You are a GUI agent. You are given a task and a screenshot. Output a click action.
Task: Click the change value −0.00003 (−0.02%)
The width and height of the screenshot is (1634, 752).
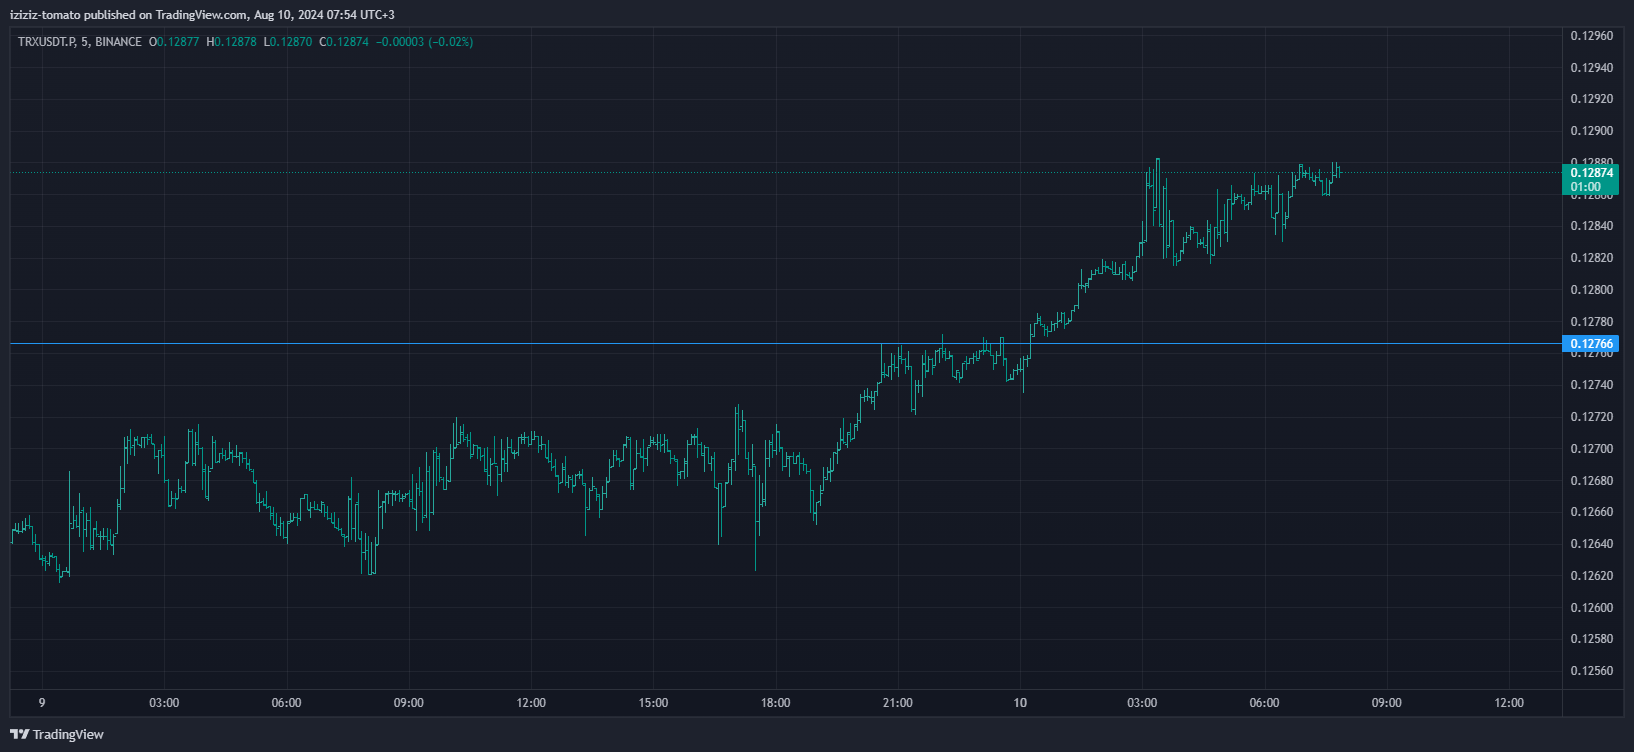click(425, 42)
